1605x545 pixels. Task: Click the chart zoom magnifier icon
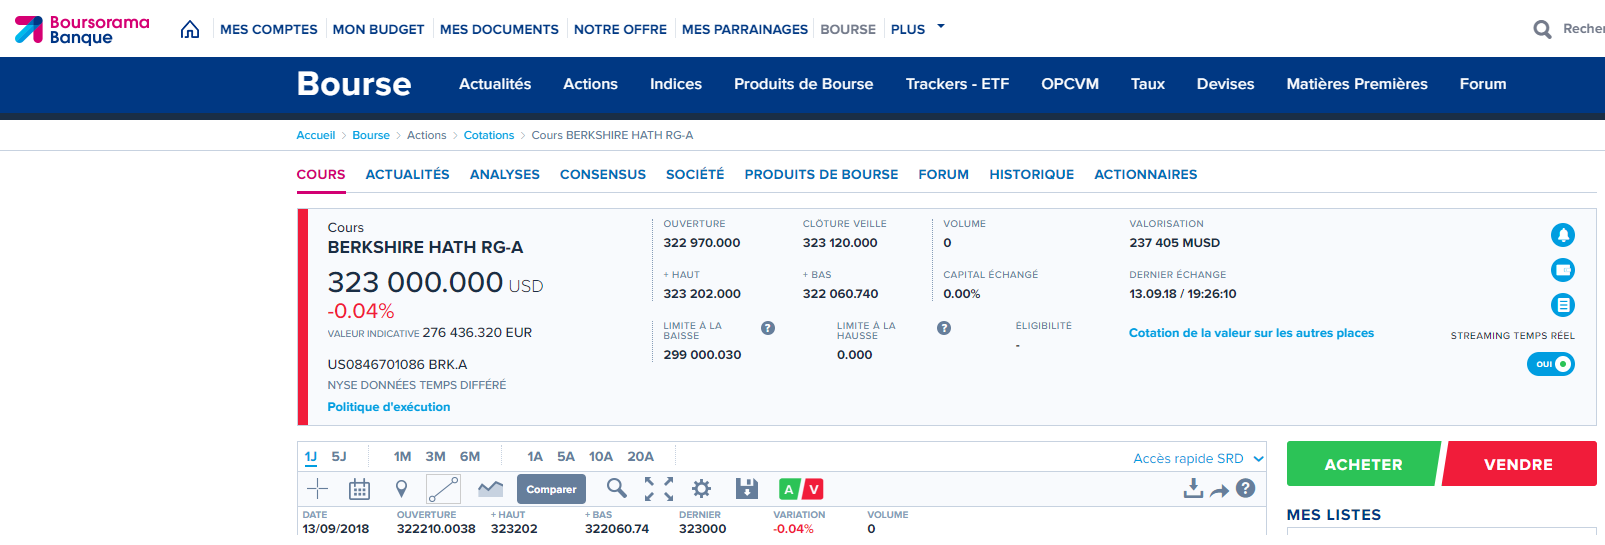pos(617,488)
